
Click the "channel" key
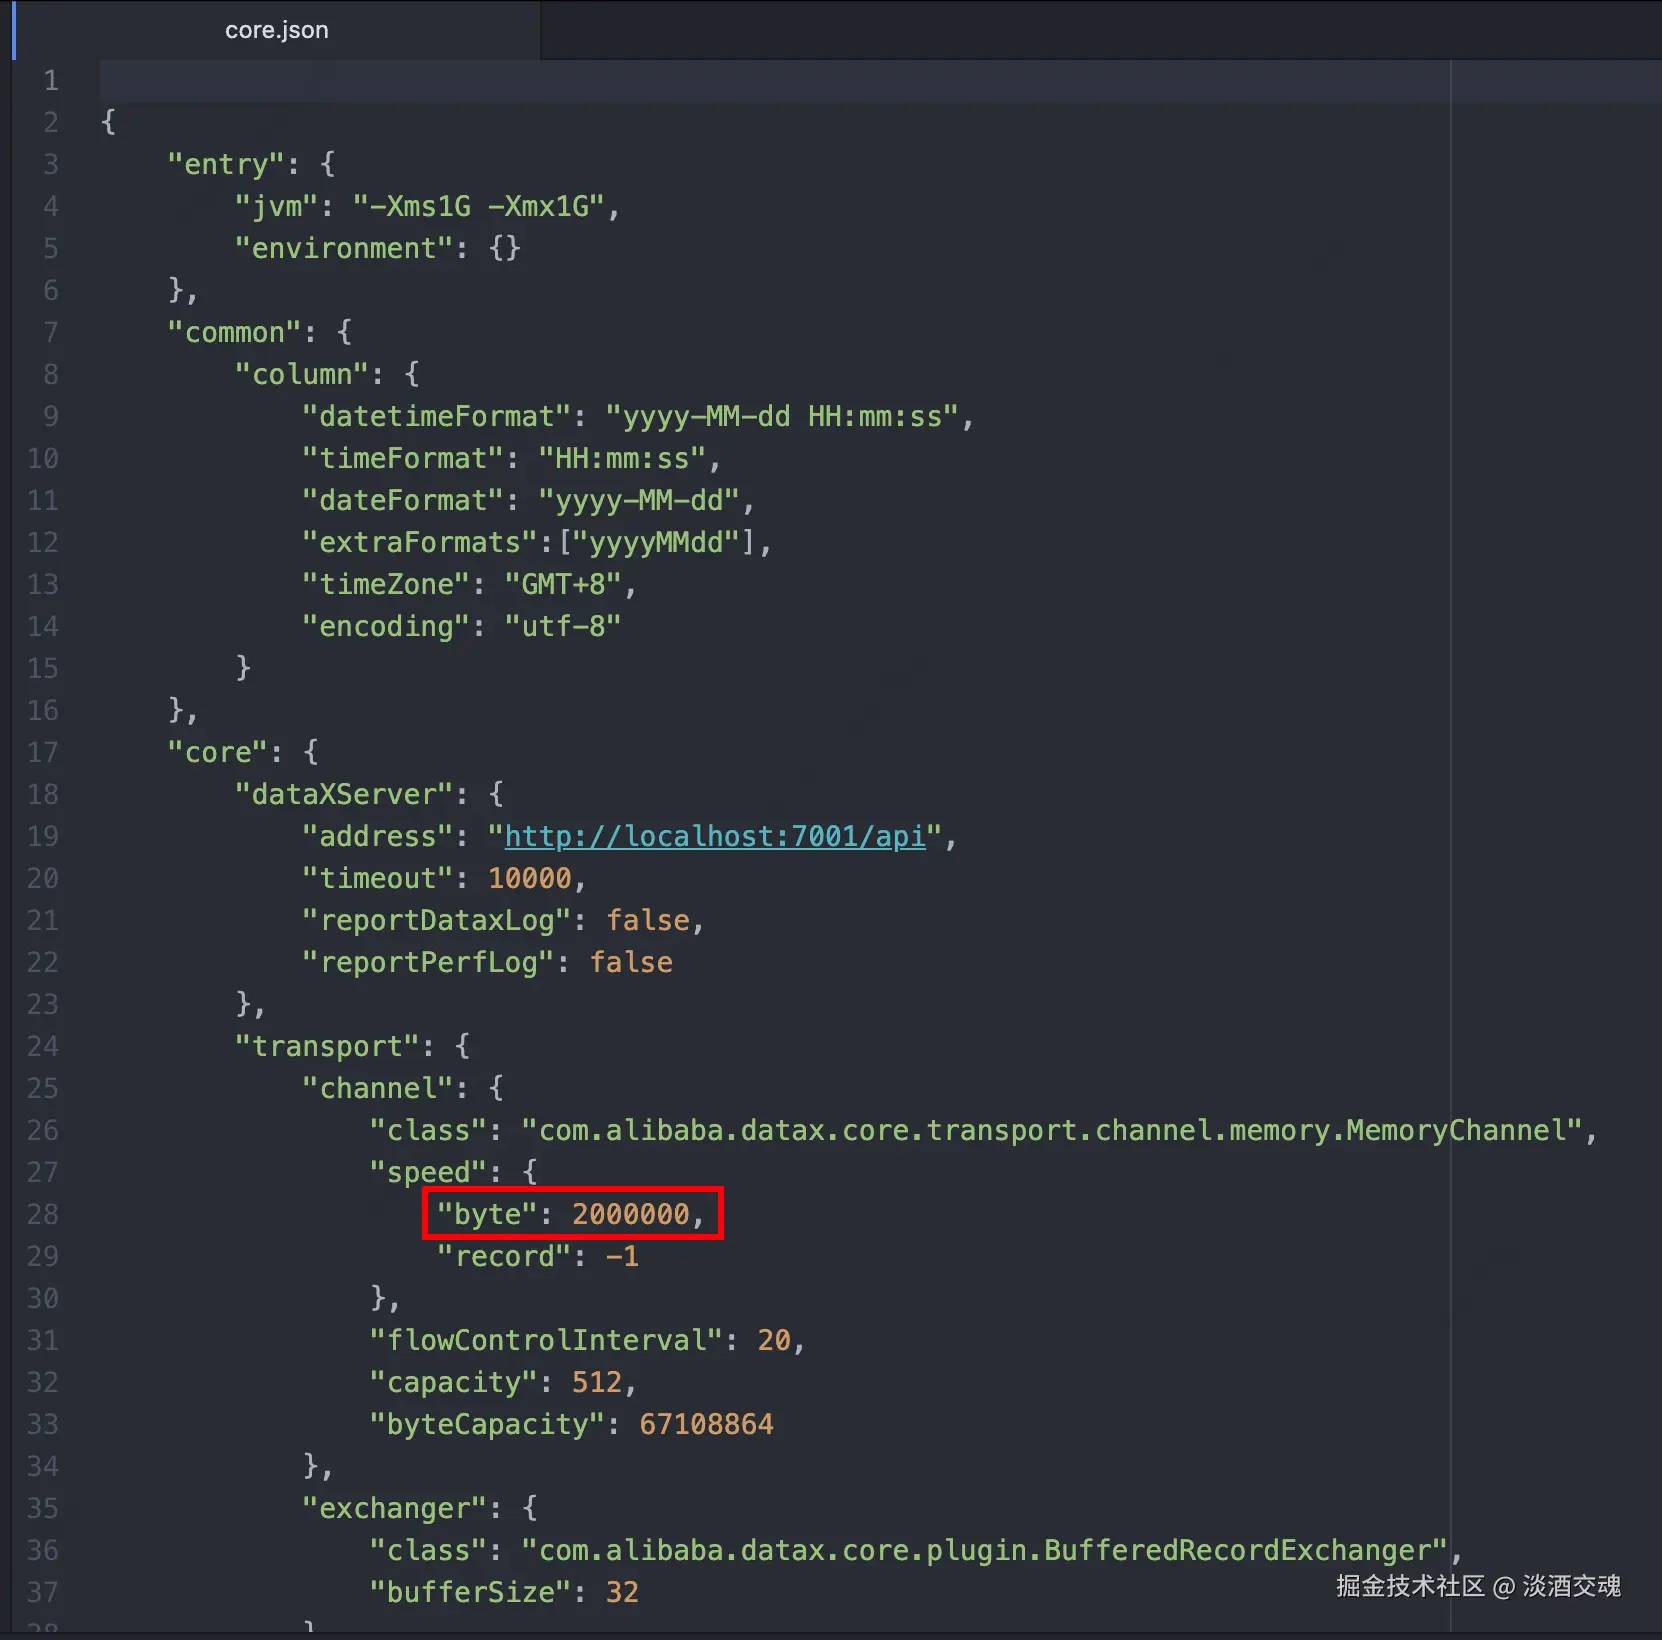pos(377,1088)
